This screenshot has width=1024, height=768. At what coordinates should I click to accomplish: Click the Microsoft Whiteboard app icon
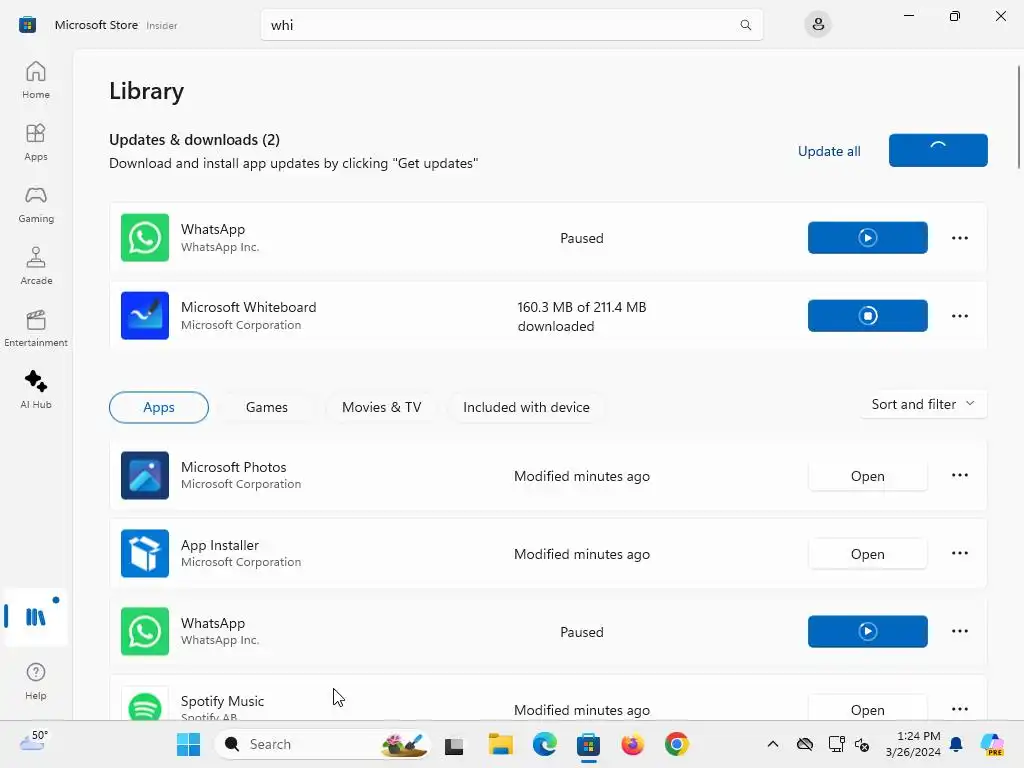145,315
